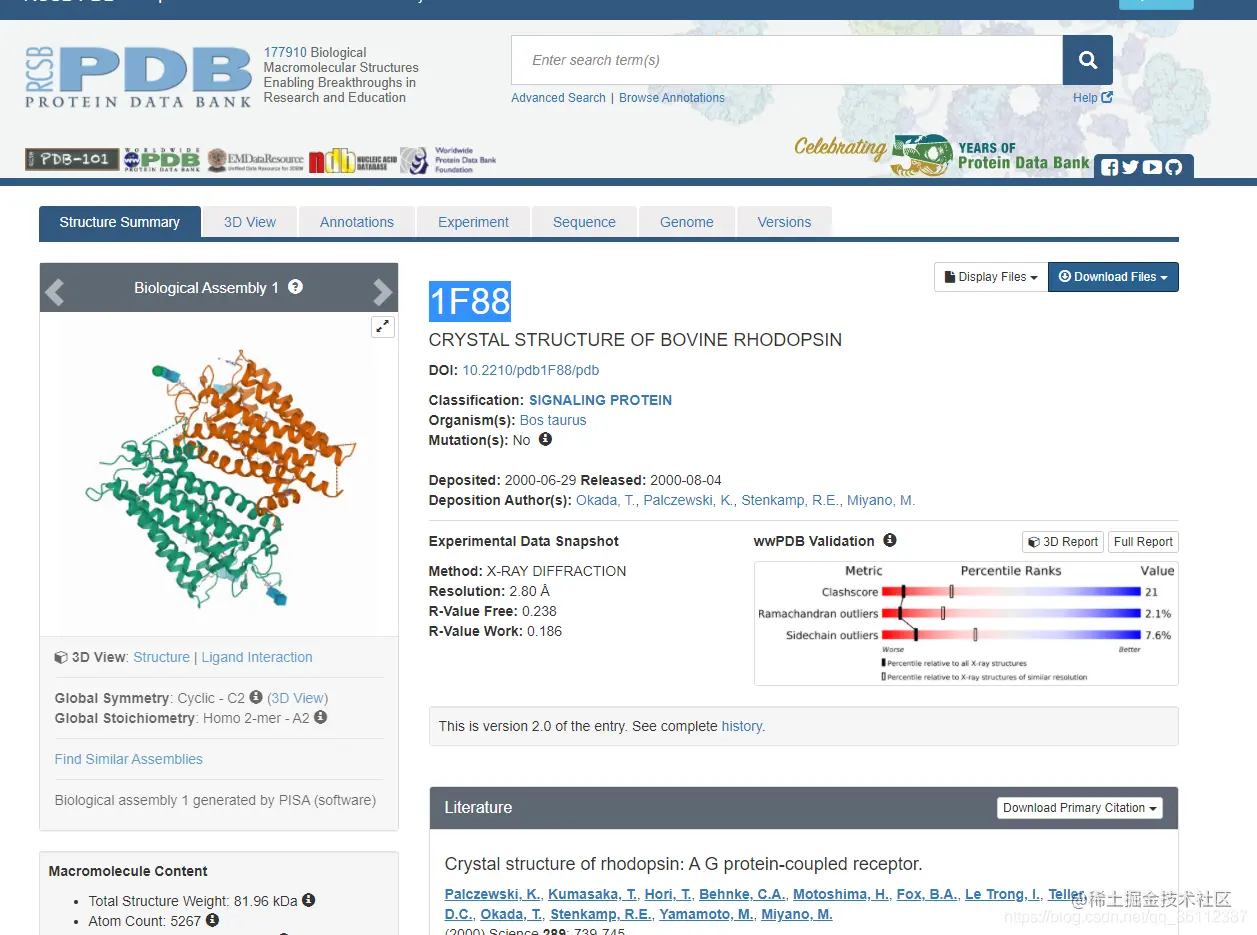Switch to the Genome tab
Image resolution: width=1257 pixels, height=935 pixels.
tap(687, 222)
